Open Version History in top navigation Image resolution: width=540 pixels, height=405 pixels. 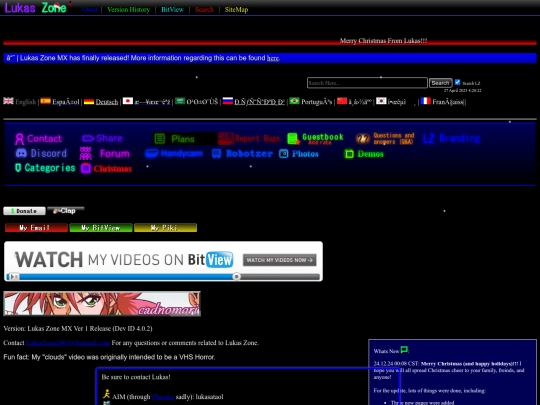click(128, 10)
